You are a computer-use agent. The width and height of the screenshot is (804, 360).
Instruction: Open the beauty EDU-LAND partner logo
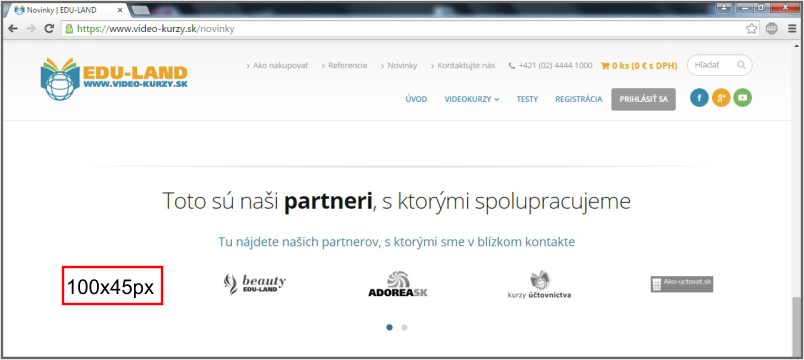tap(255, 284)
